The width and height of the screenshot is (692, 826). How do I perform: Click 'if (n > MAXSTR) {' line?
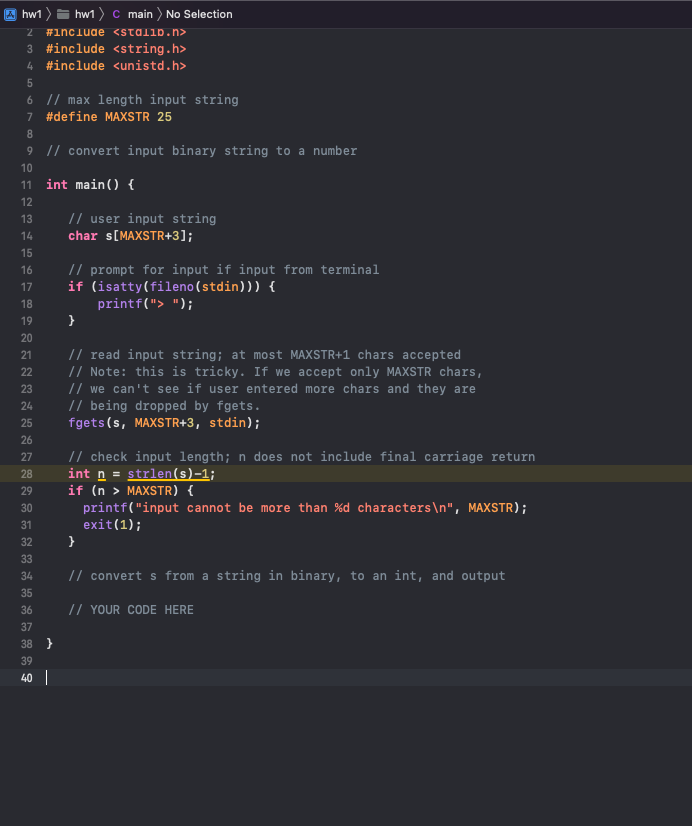coord(131,491)
